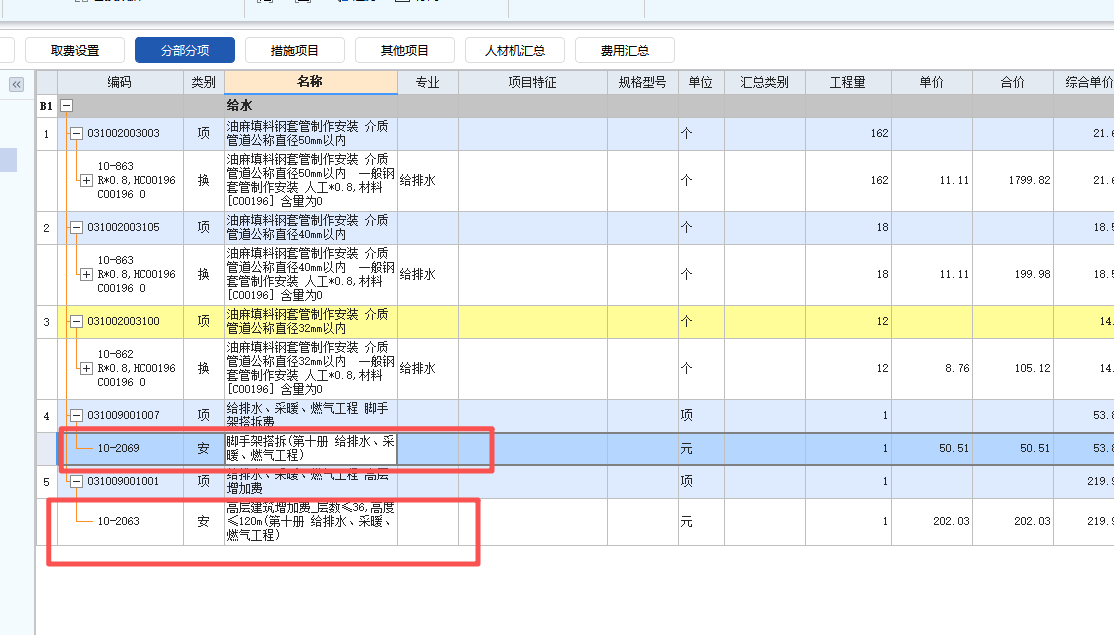Select the 合价 value 1799.82
Screen dimensions: 1114x635
click(1013, 180)
